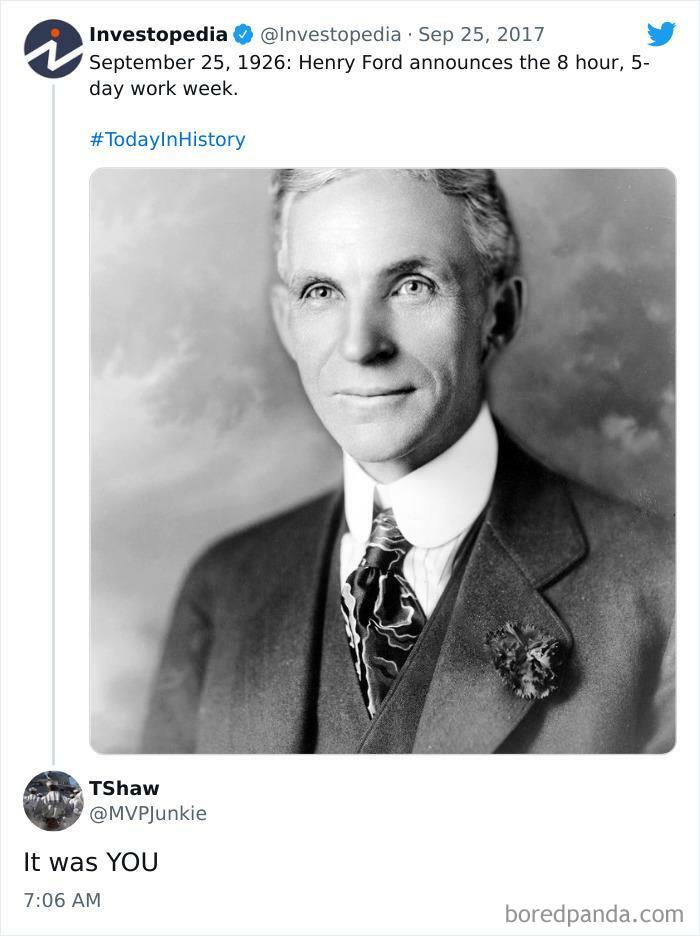The width and height of the screenshot is (700, 936).
Task: Click the Twitter bird logo
Action: 661,34
